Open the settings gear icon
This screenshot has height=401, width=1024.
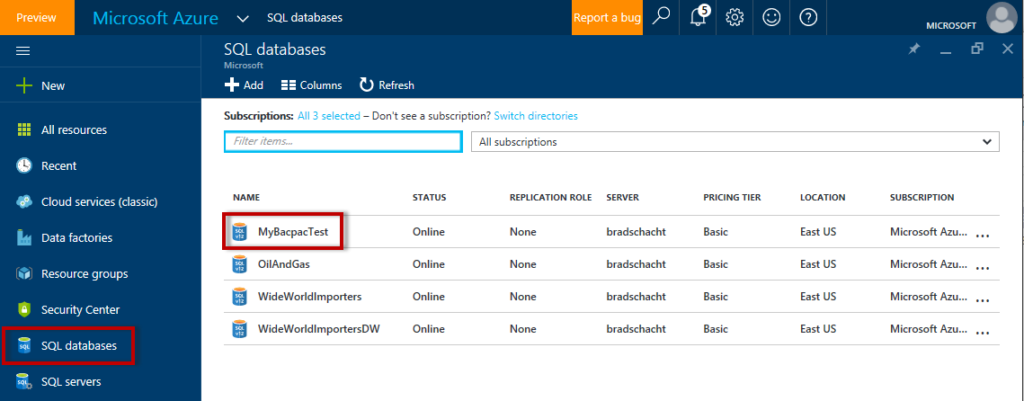[735, 18]
